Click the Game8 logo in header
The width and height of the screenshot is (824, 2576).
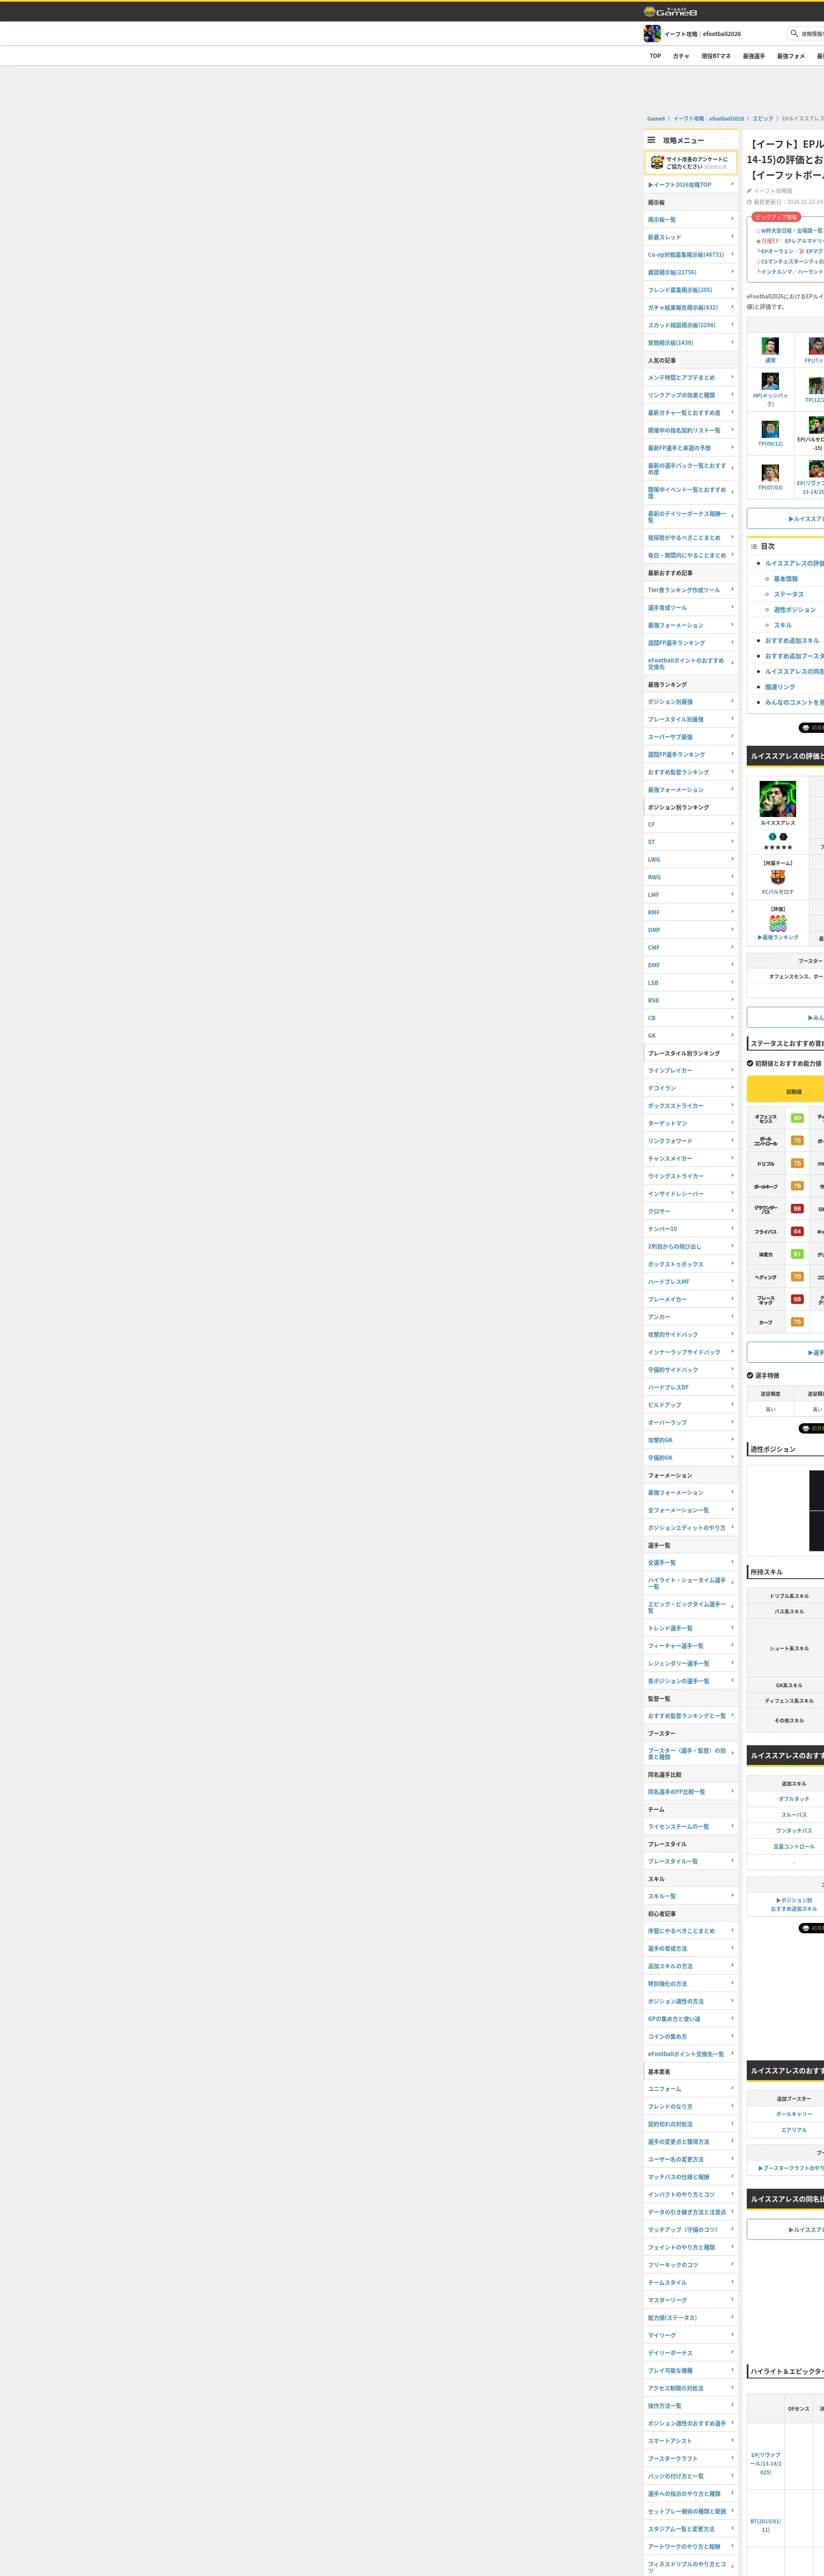point(670,12)
